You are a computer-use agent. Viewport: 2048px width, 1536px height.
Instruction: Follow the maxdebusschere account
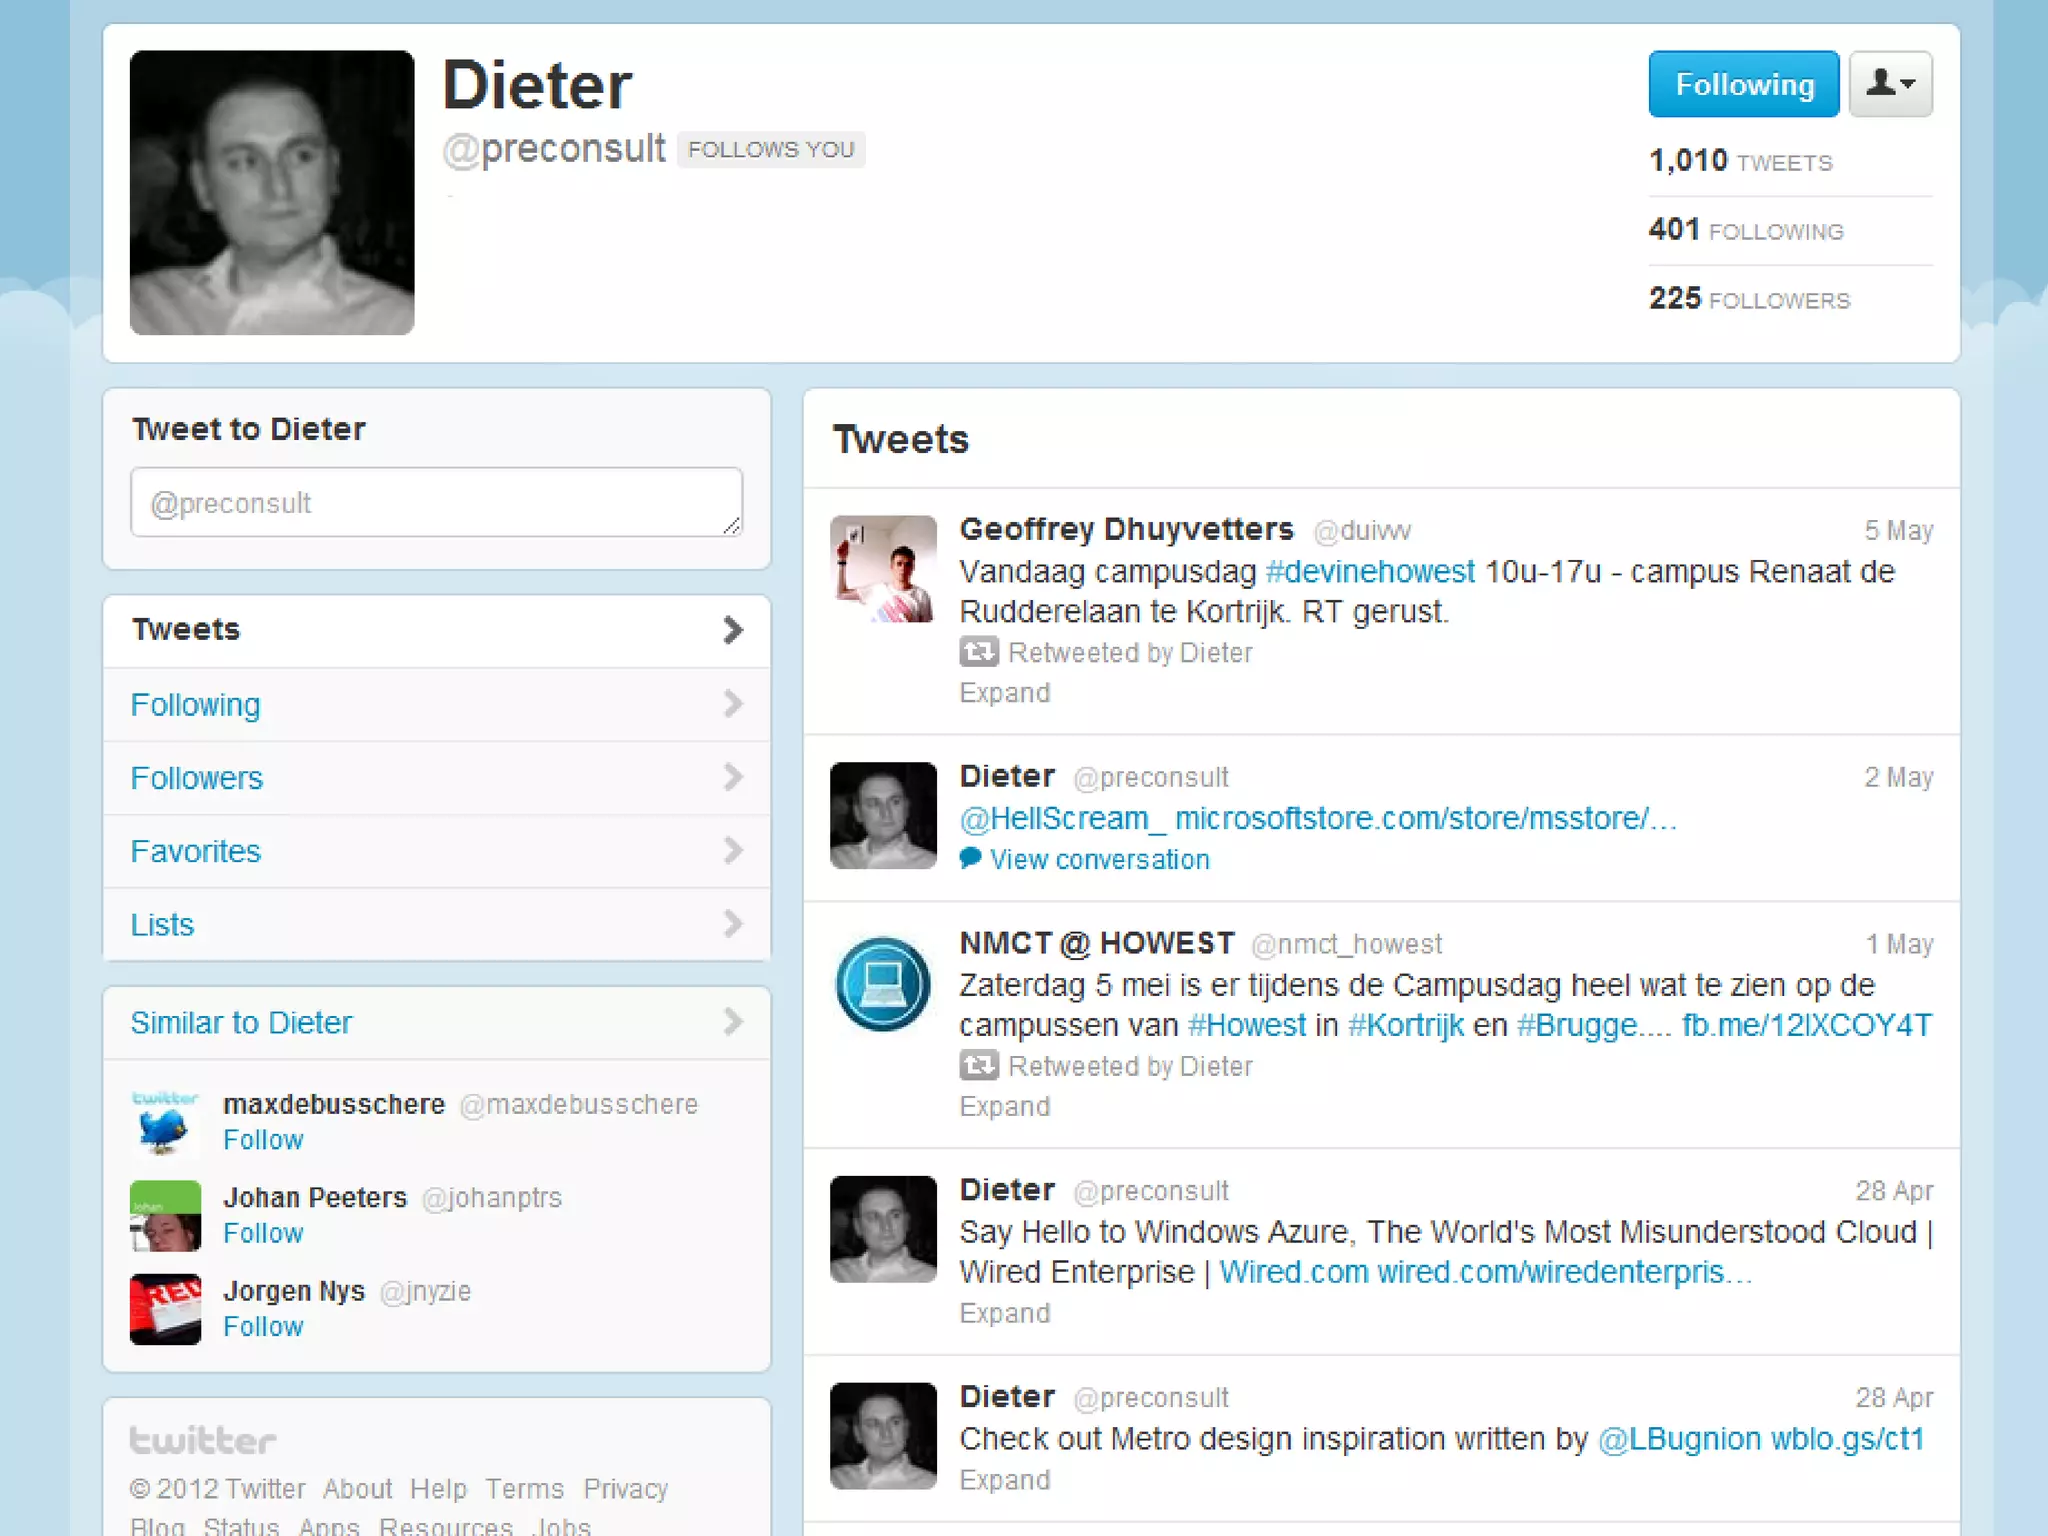(x=263, y=1140)
